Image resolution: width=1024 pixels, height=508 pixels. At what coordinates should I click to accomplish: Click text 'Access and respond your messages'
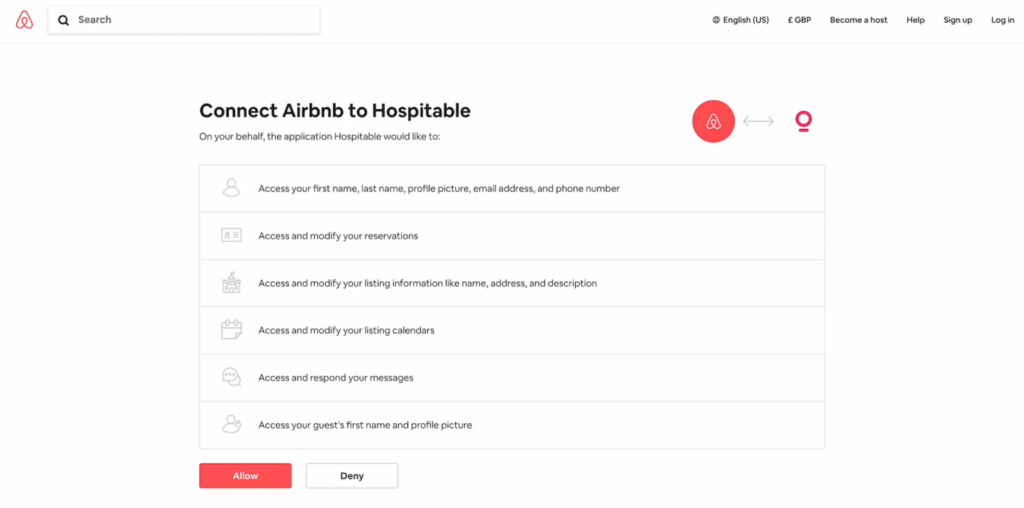[336, 377]
